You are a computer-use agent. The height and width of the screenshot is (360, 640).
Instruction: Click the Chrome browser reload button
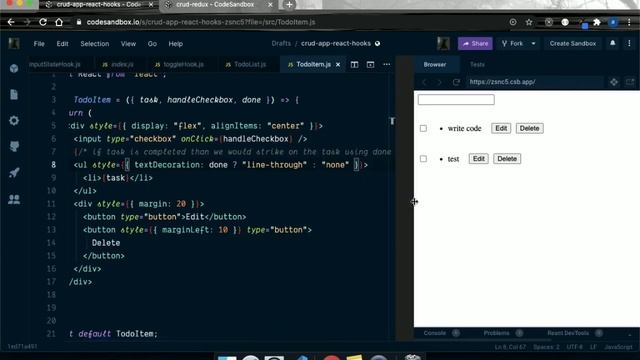point(43,22)
